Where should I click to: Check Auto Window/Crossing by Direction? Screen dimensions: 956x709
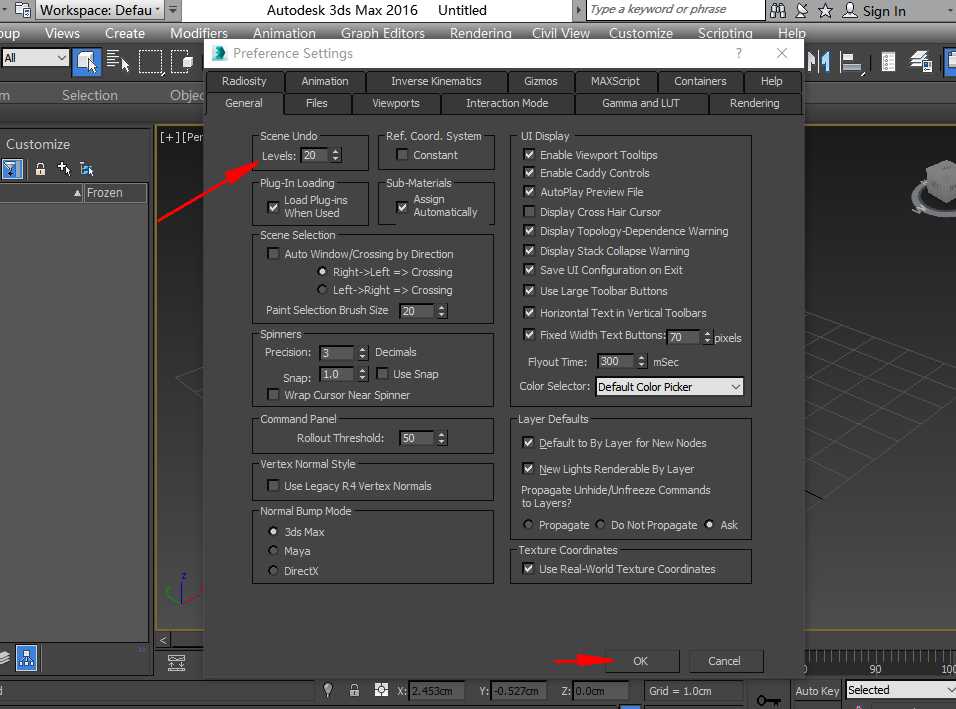tap(273, 254)
